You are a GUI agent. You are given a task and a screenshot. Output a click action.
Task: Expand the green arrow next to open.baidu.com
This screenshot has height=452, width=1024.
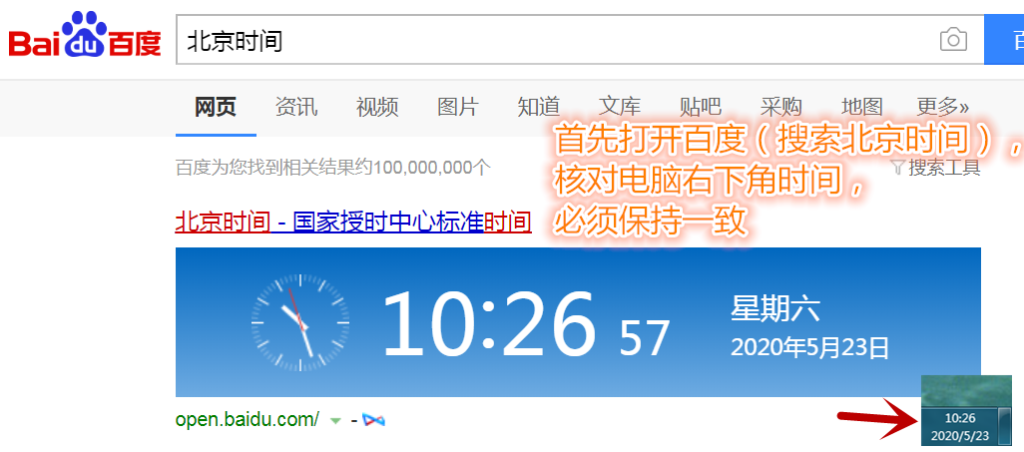[x=336, y=420]
